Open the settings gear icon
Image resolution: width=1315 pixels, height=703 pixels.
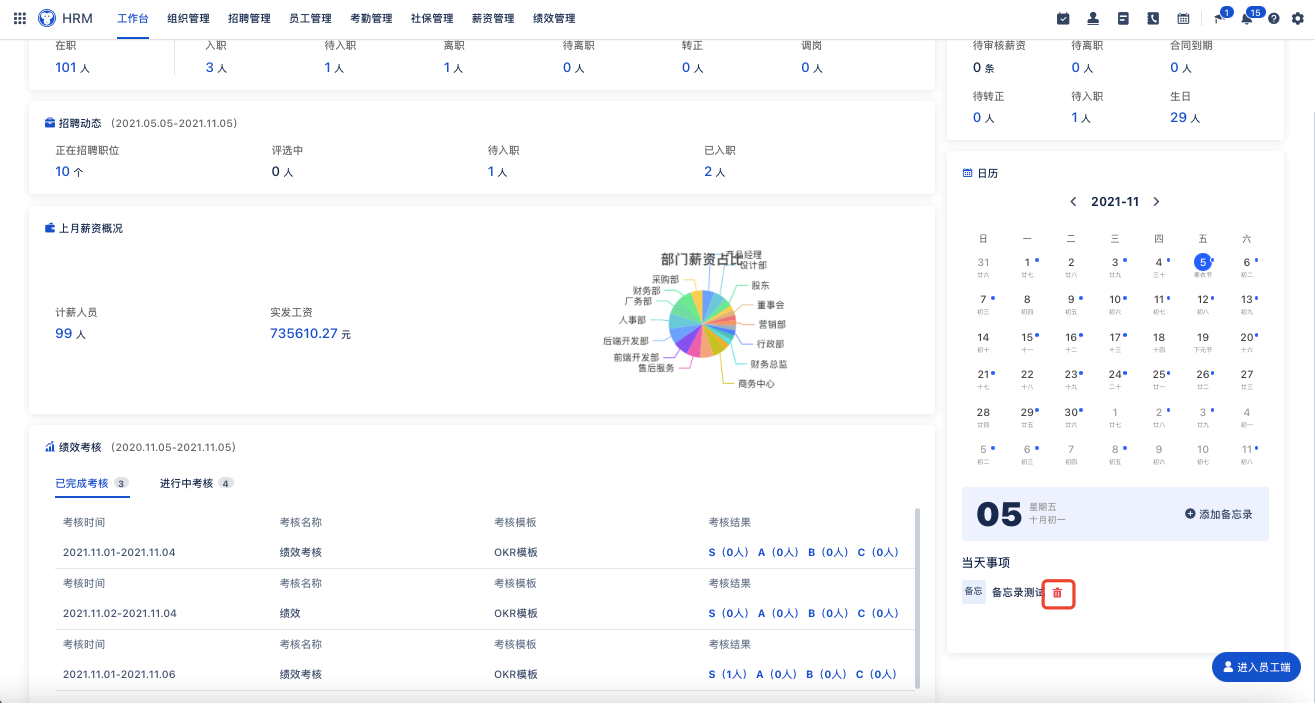click(x=1298, y=18)
